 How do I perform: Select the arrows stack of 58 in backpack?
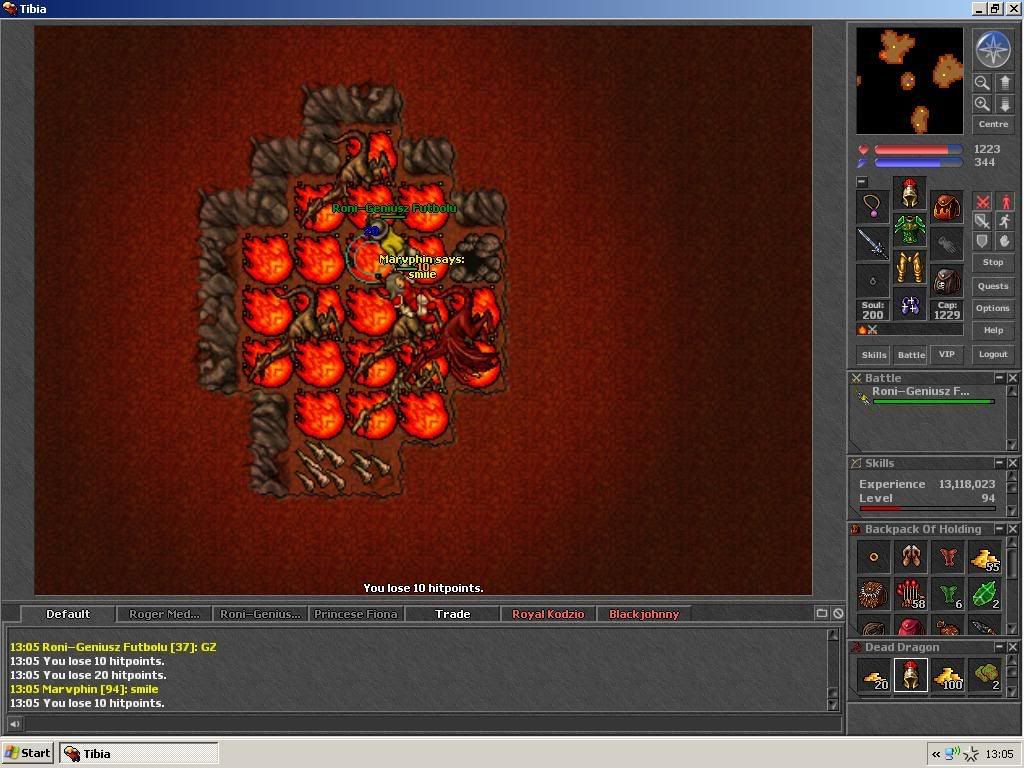[910, 594]
